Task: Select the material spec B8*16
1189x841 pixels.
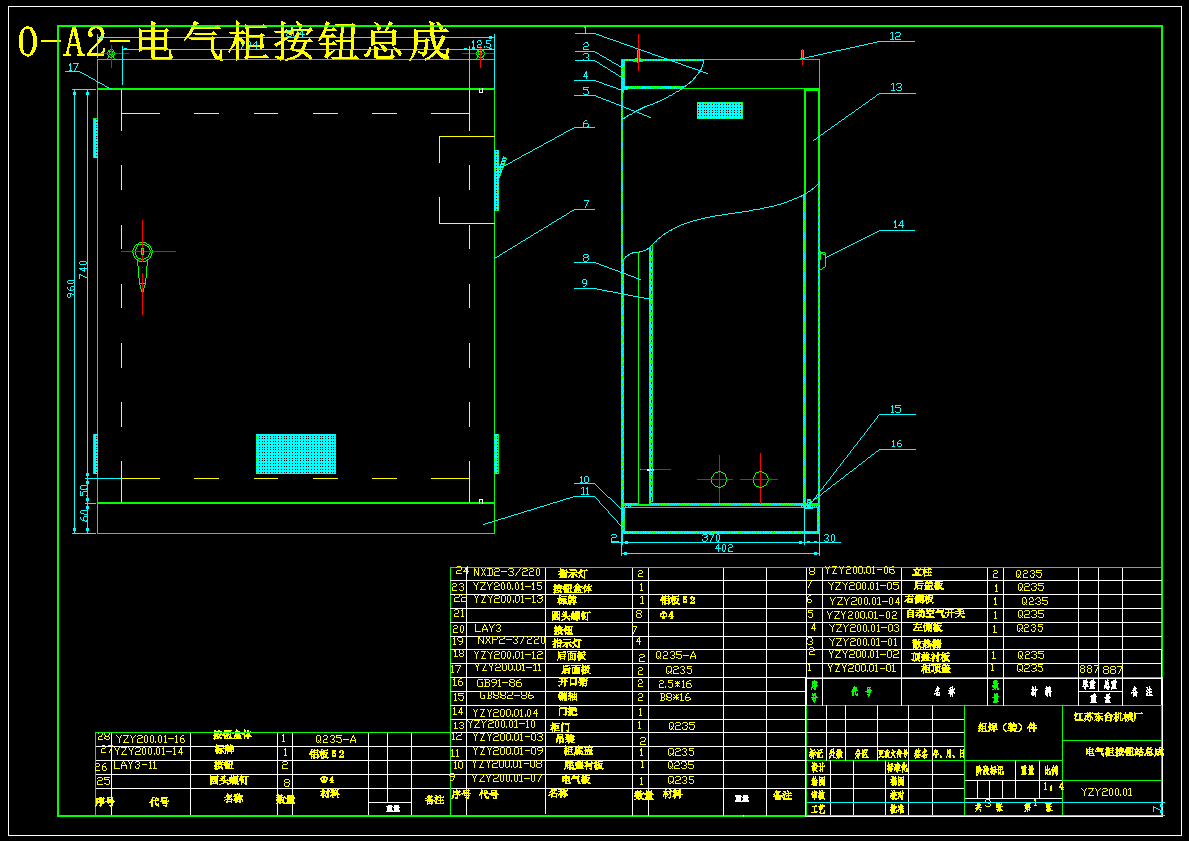Action: 675,697
